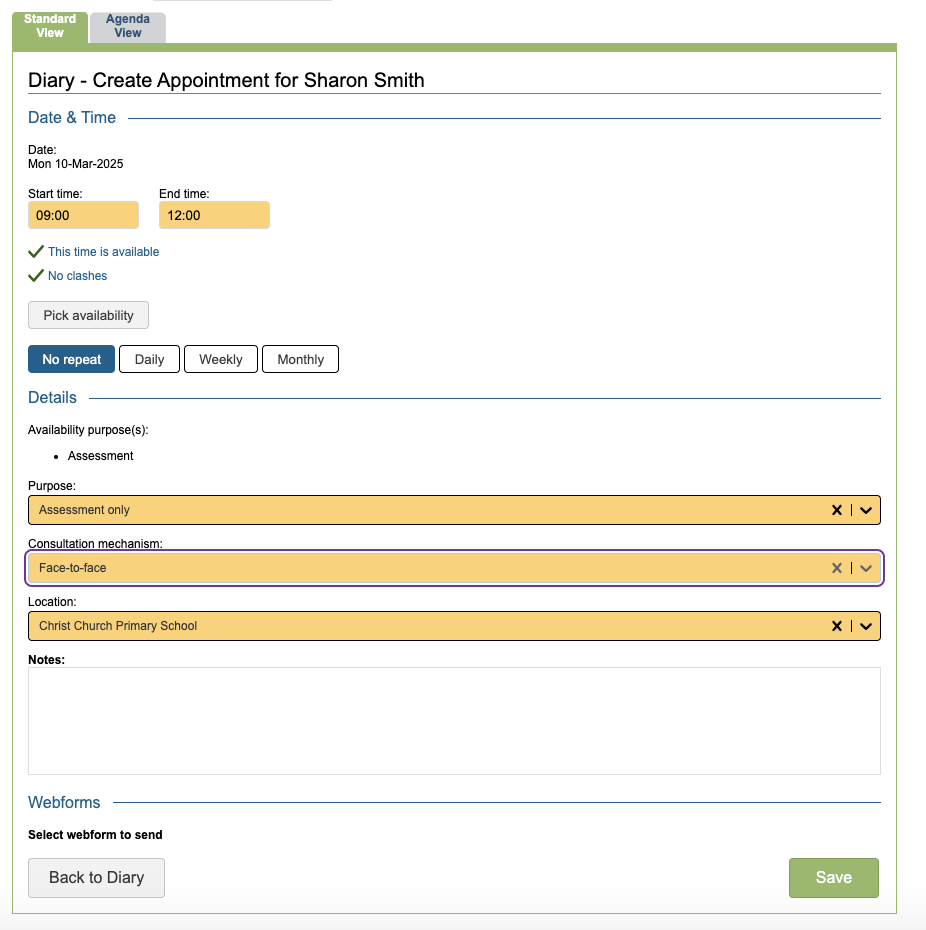Open the Consultation mechanism dropdown arrow

pos(866,568)
